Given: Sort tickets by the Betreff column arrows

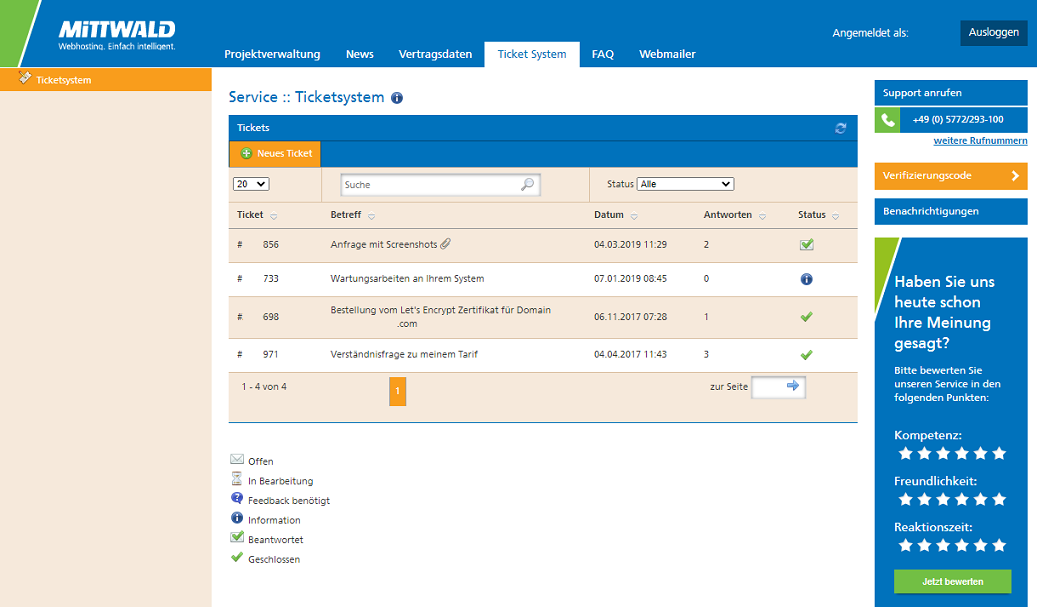Looking at the screenshot, I should 372,216.
